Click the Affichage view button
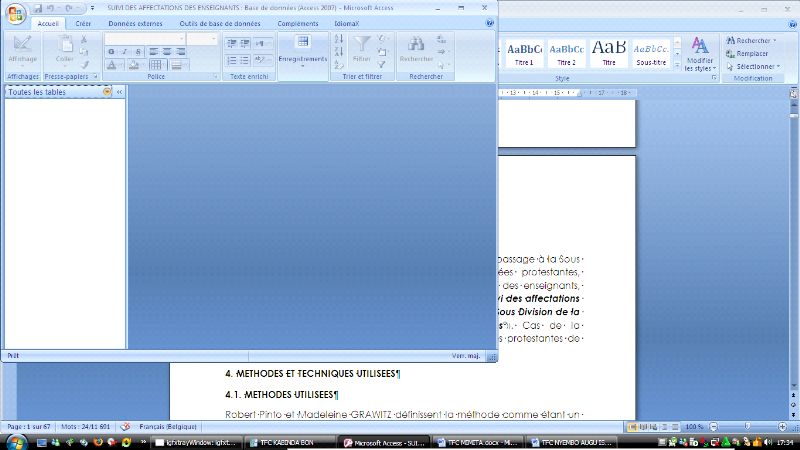800x450 pixels. 22,51
